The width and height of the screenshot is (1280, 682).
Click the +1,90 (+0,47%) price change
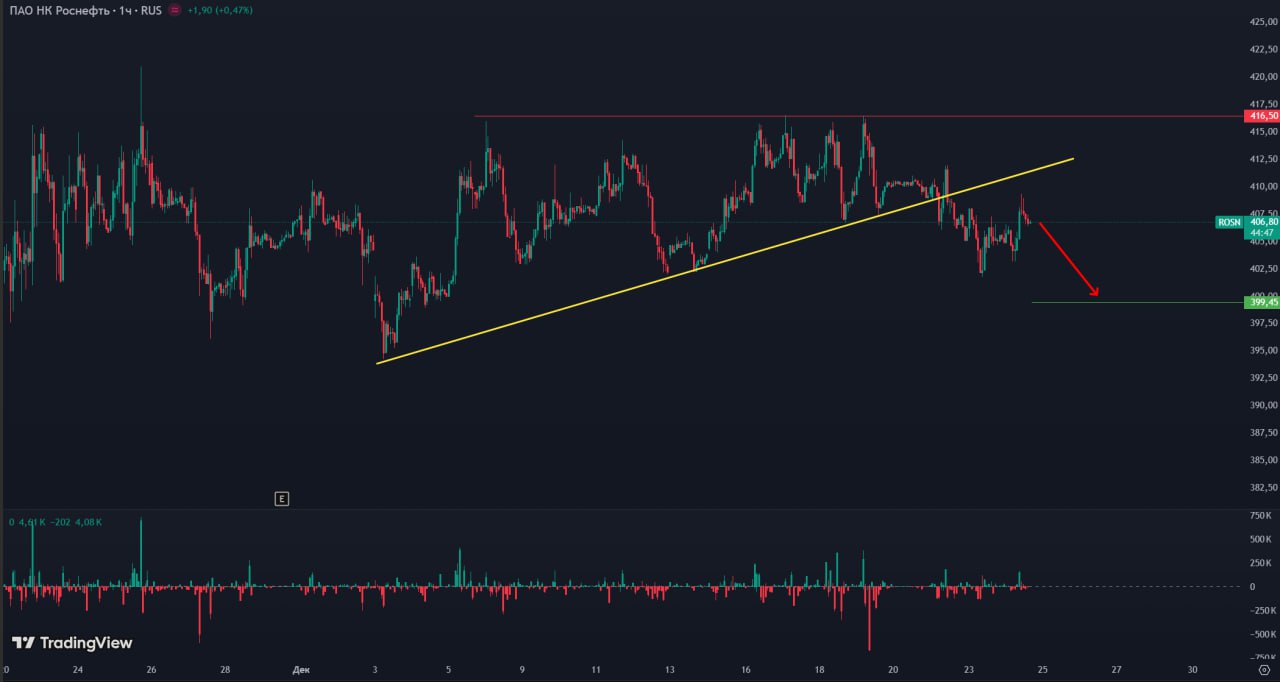pos(220,9)
